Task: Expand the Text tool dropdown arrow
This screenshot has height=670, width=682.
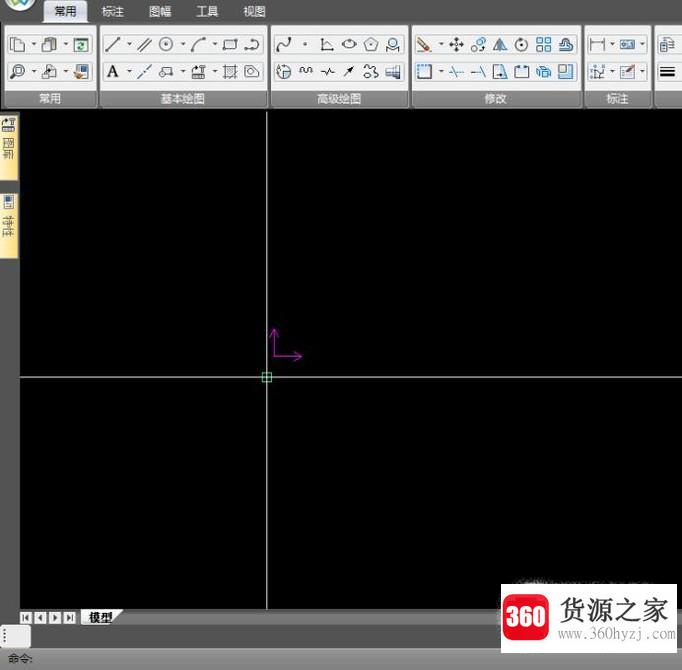Action: (x=129, y=71)
